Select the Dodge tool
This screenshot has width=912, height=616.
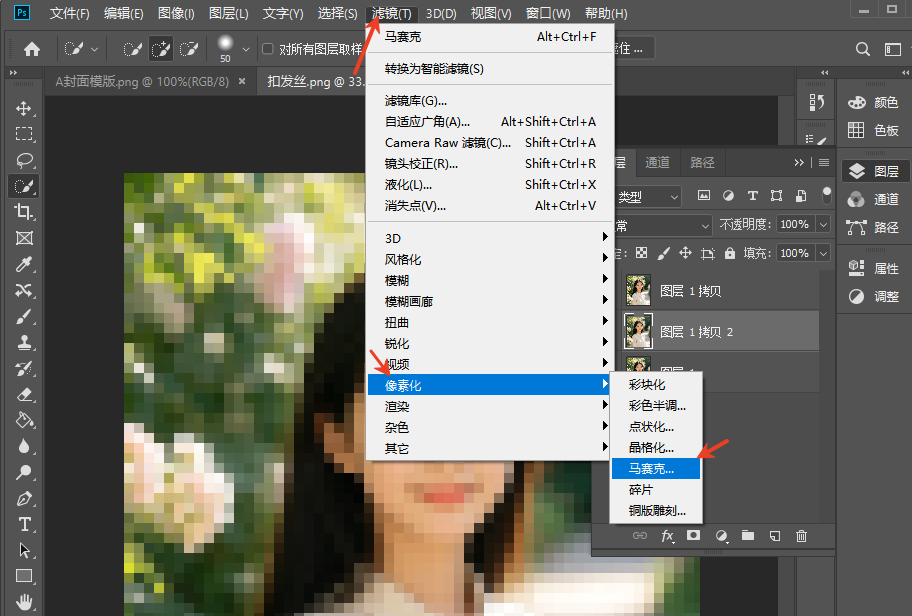coord(24,472)
